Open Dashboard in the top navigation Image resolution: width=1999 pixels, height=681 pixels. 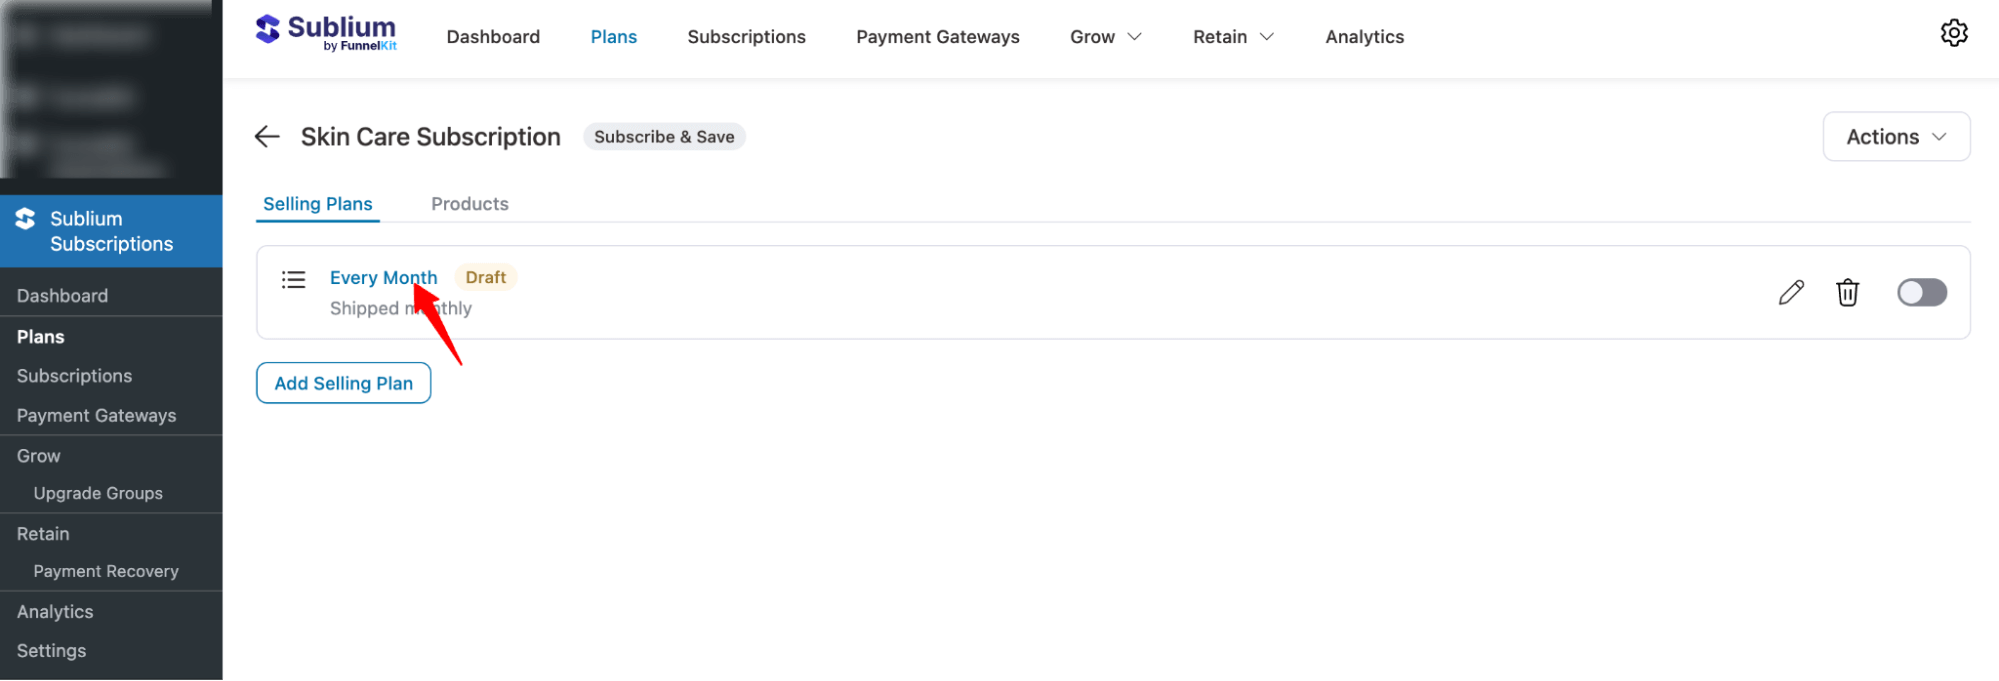tap(493, 37)
